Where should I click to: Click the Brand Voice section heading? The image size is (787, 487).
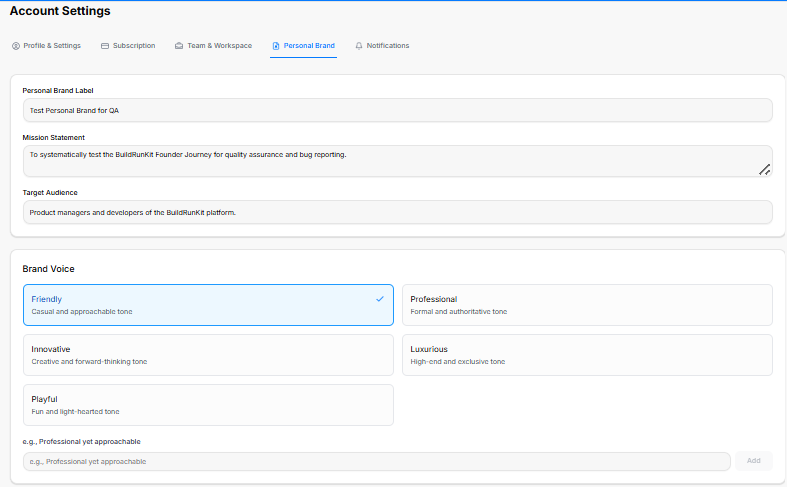click(48, 269)
